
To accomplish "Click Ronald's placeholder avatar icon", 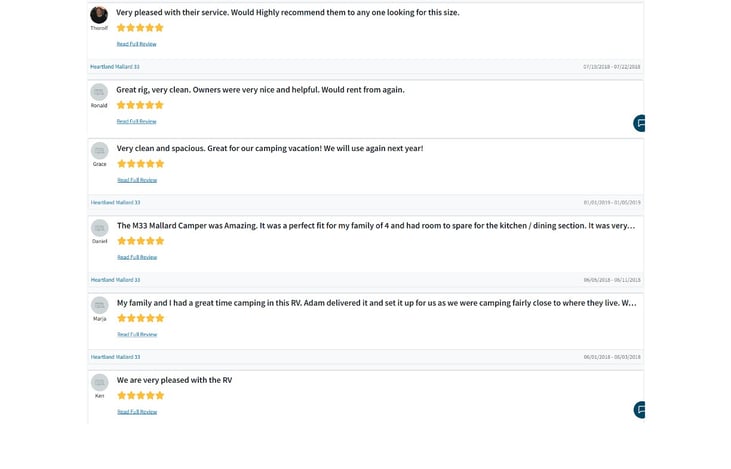I will tap(99, 92).
